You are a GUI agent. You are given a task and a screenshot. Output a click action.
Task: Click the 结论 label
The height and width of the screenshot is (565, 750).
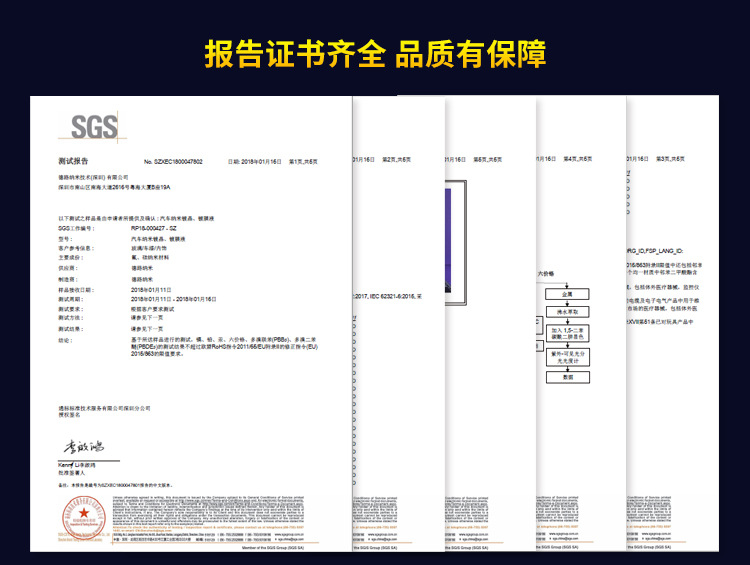[65, 341]
